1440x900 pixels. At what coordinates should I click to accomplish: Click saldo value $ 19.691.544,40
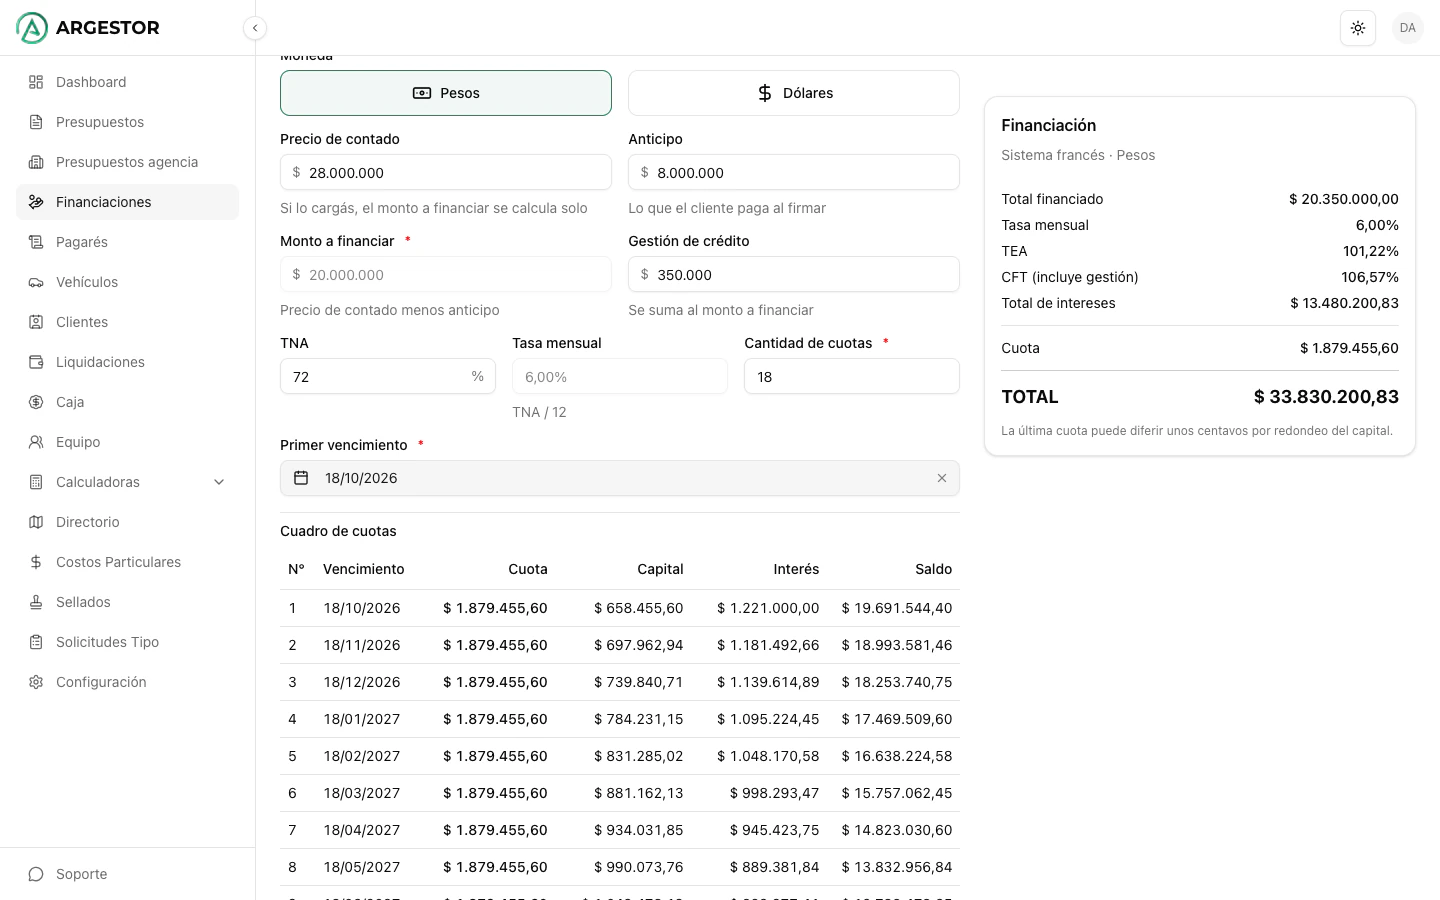[897, 608]
